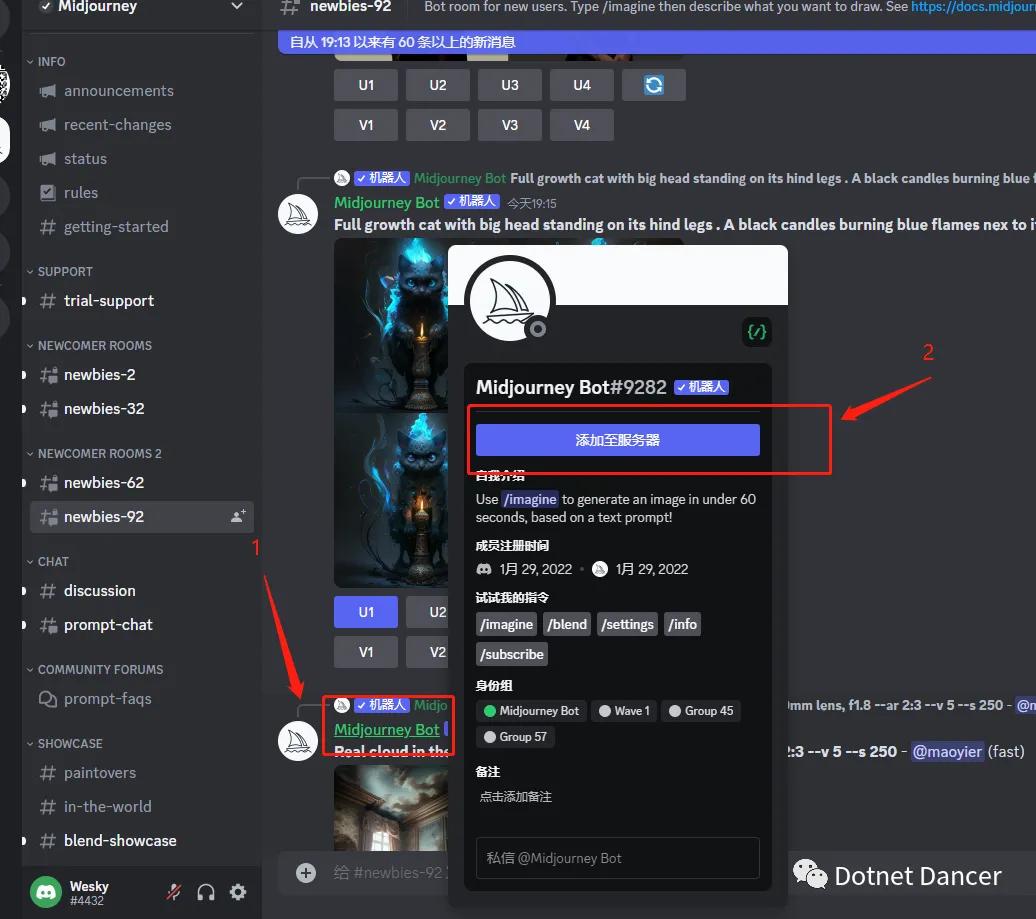Image resolution: width=1036 pixels, height=919 pixels.
Task: Click the create invite icon beside newbies-92
Action: click(238, 517)
